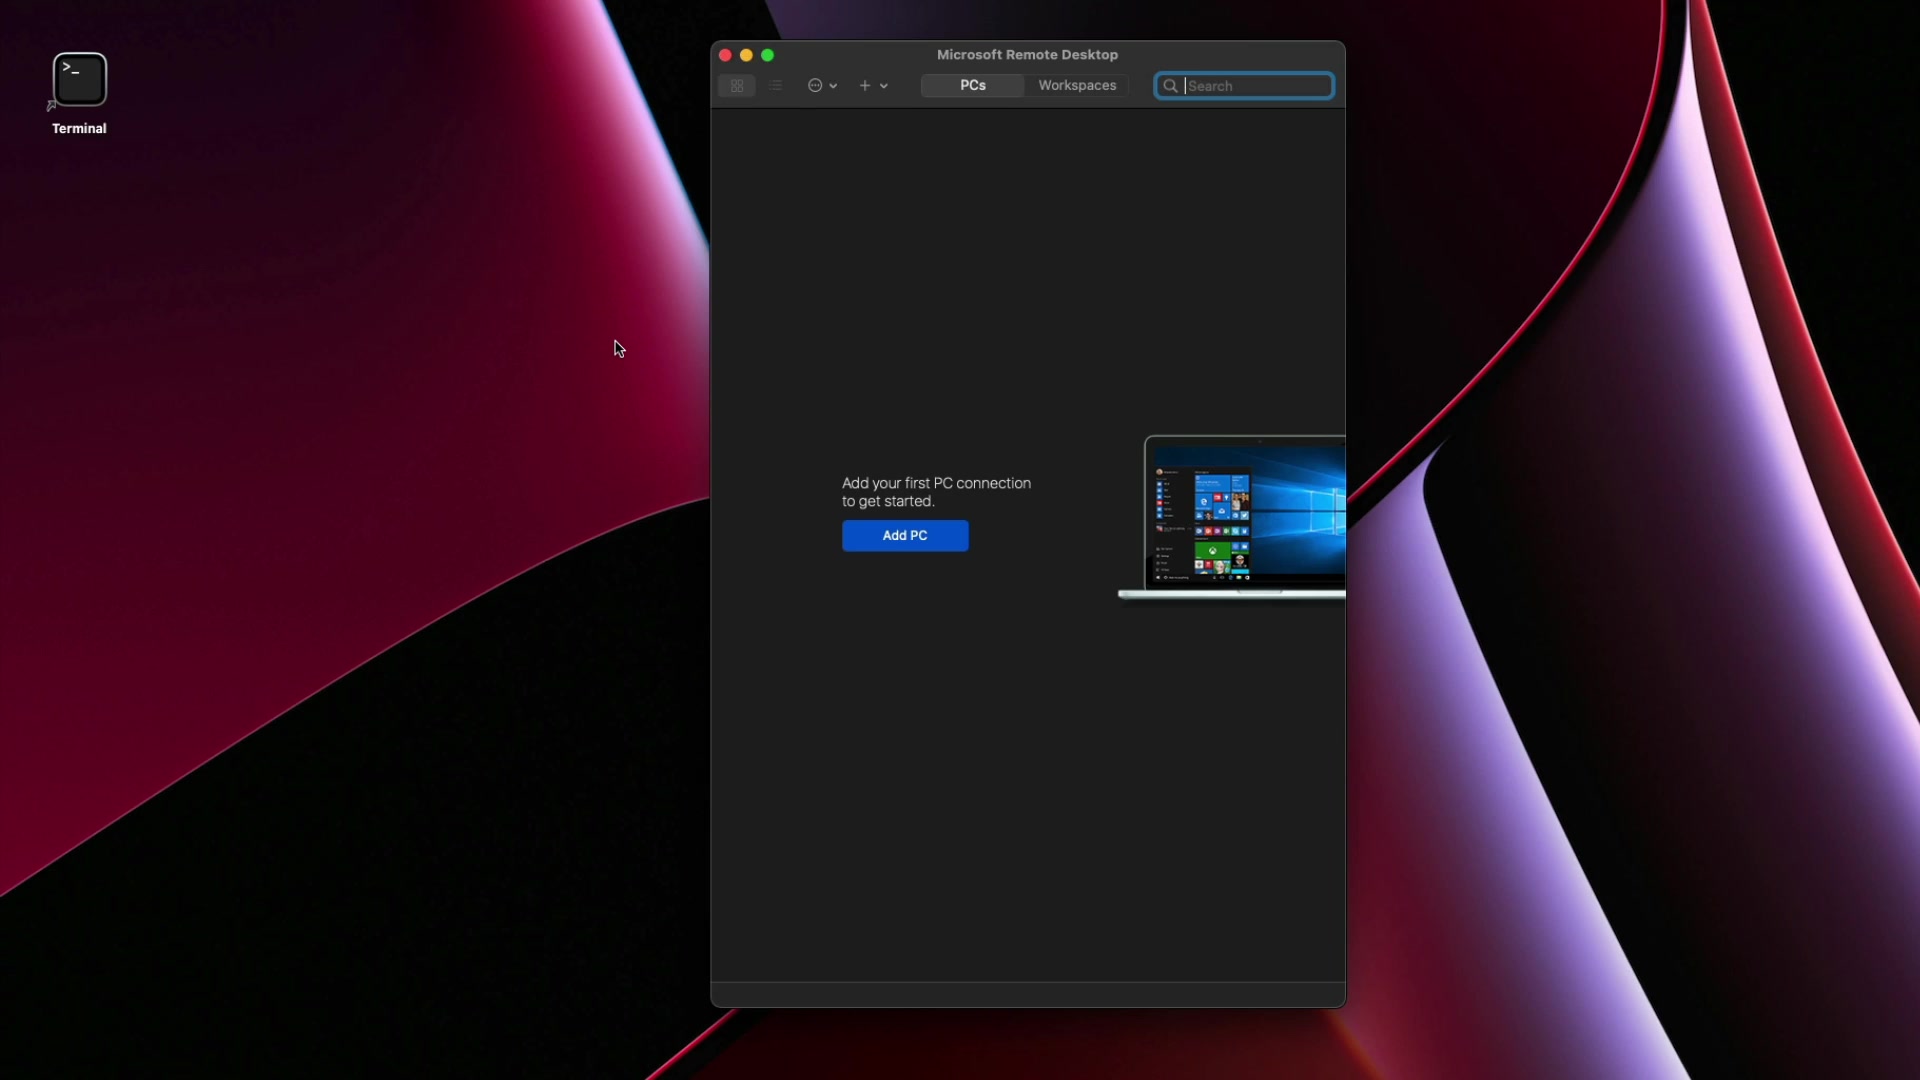Close the Microsoft Remote Desktop window

pyautogui.click(x=725, y=55)
